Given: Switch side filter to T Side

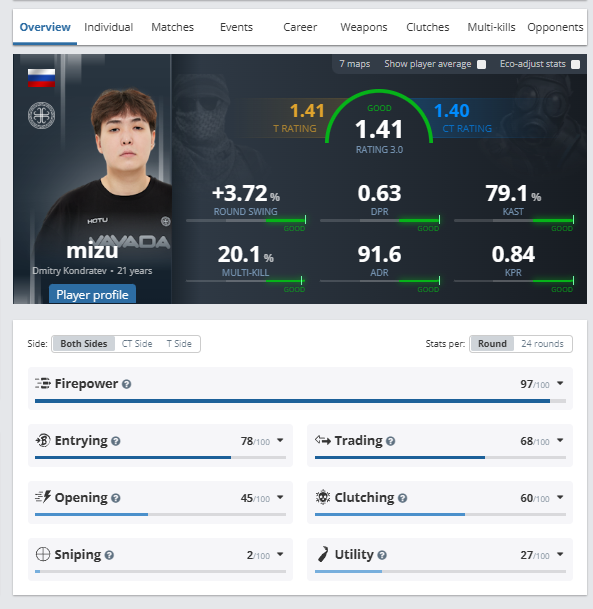Looking at the screenshot, I should (x=179, y=344).
